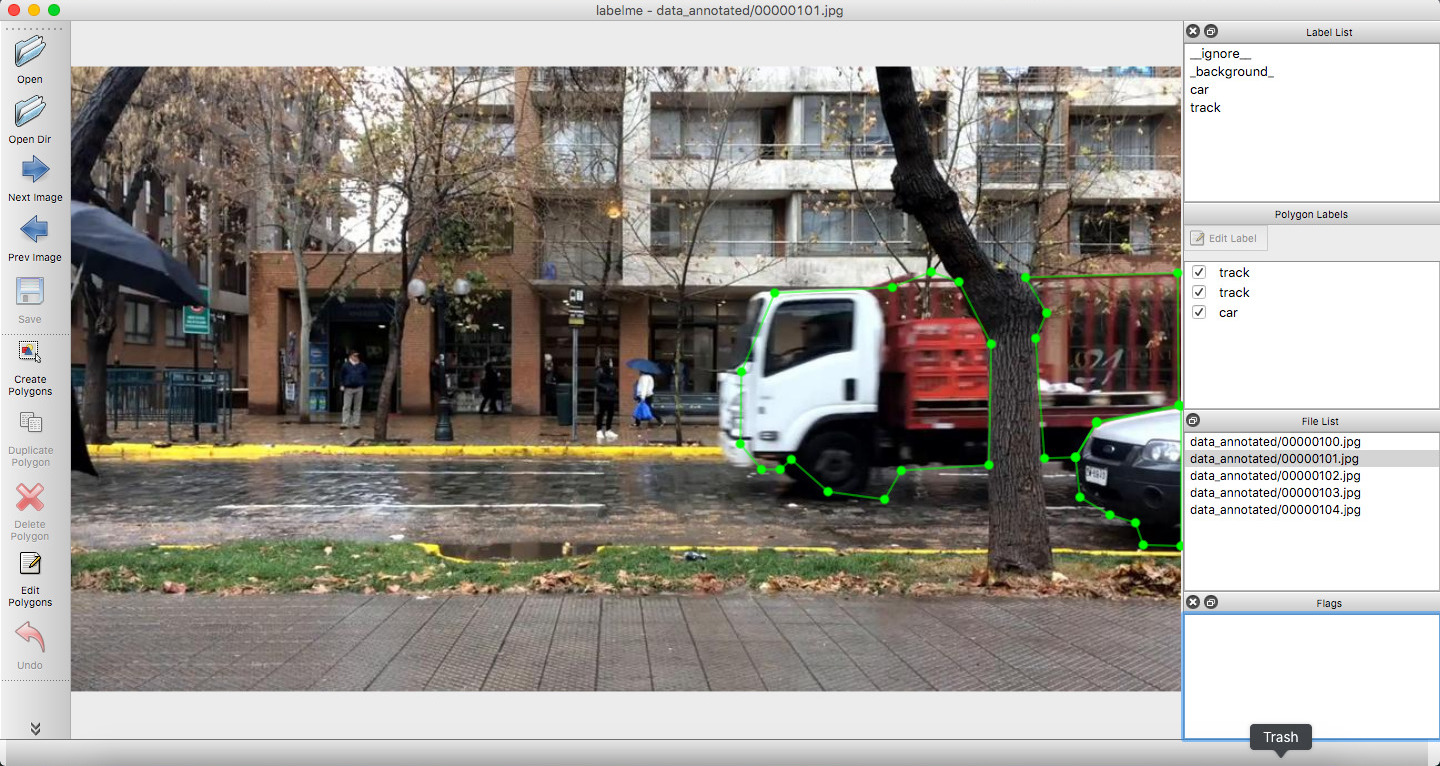The image size is (1440, 766).
Task: Click the Delete Polygon red X
Action: (x=30, y=497)
